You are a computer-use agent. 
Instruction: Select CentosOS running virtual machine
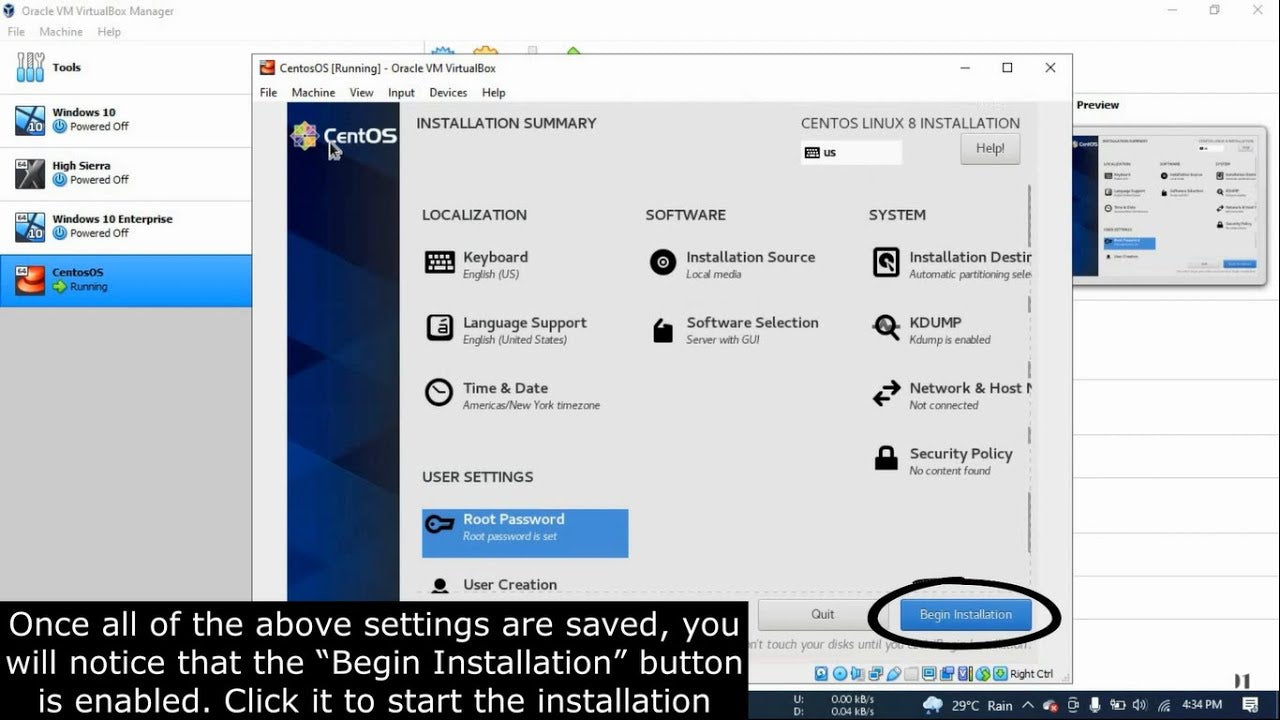(125, 280)
